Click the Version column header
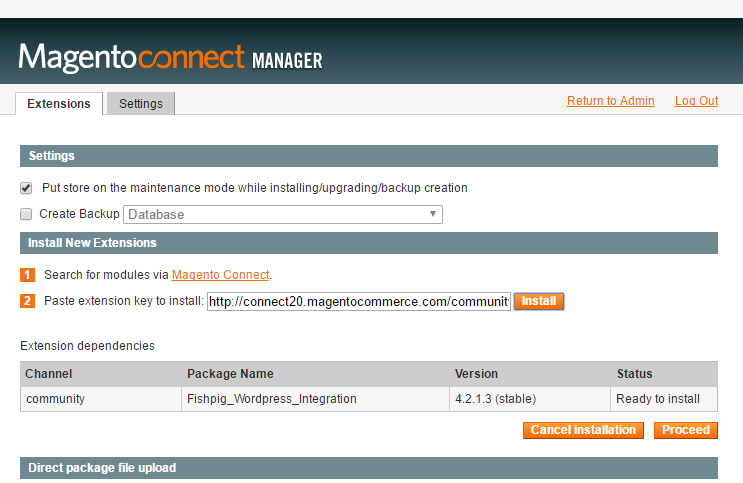743x483 pixels. click(x=530, y=374)
